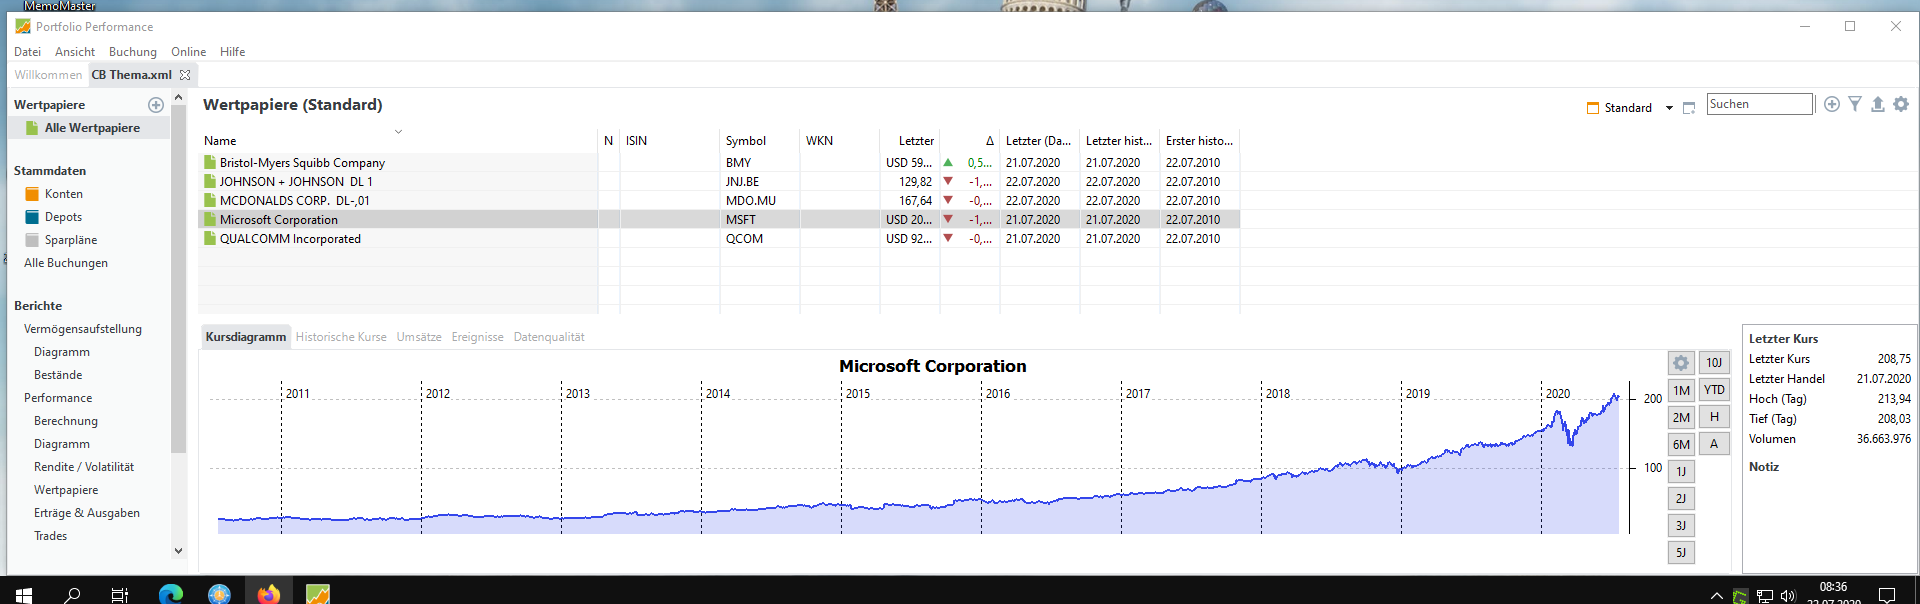The height and width of the screenshot is (604, 1920).
Task: Open Windows taskbar search
Action: 72,595
